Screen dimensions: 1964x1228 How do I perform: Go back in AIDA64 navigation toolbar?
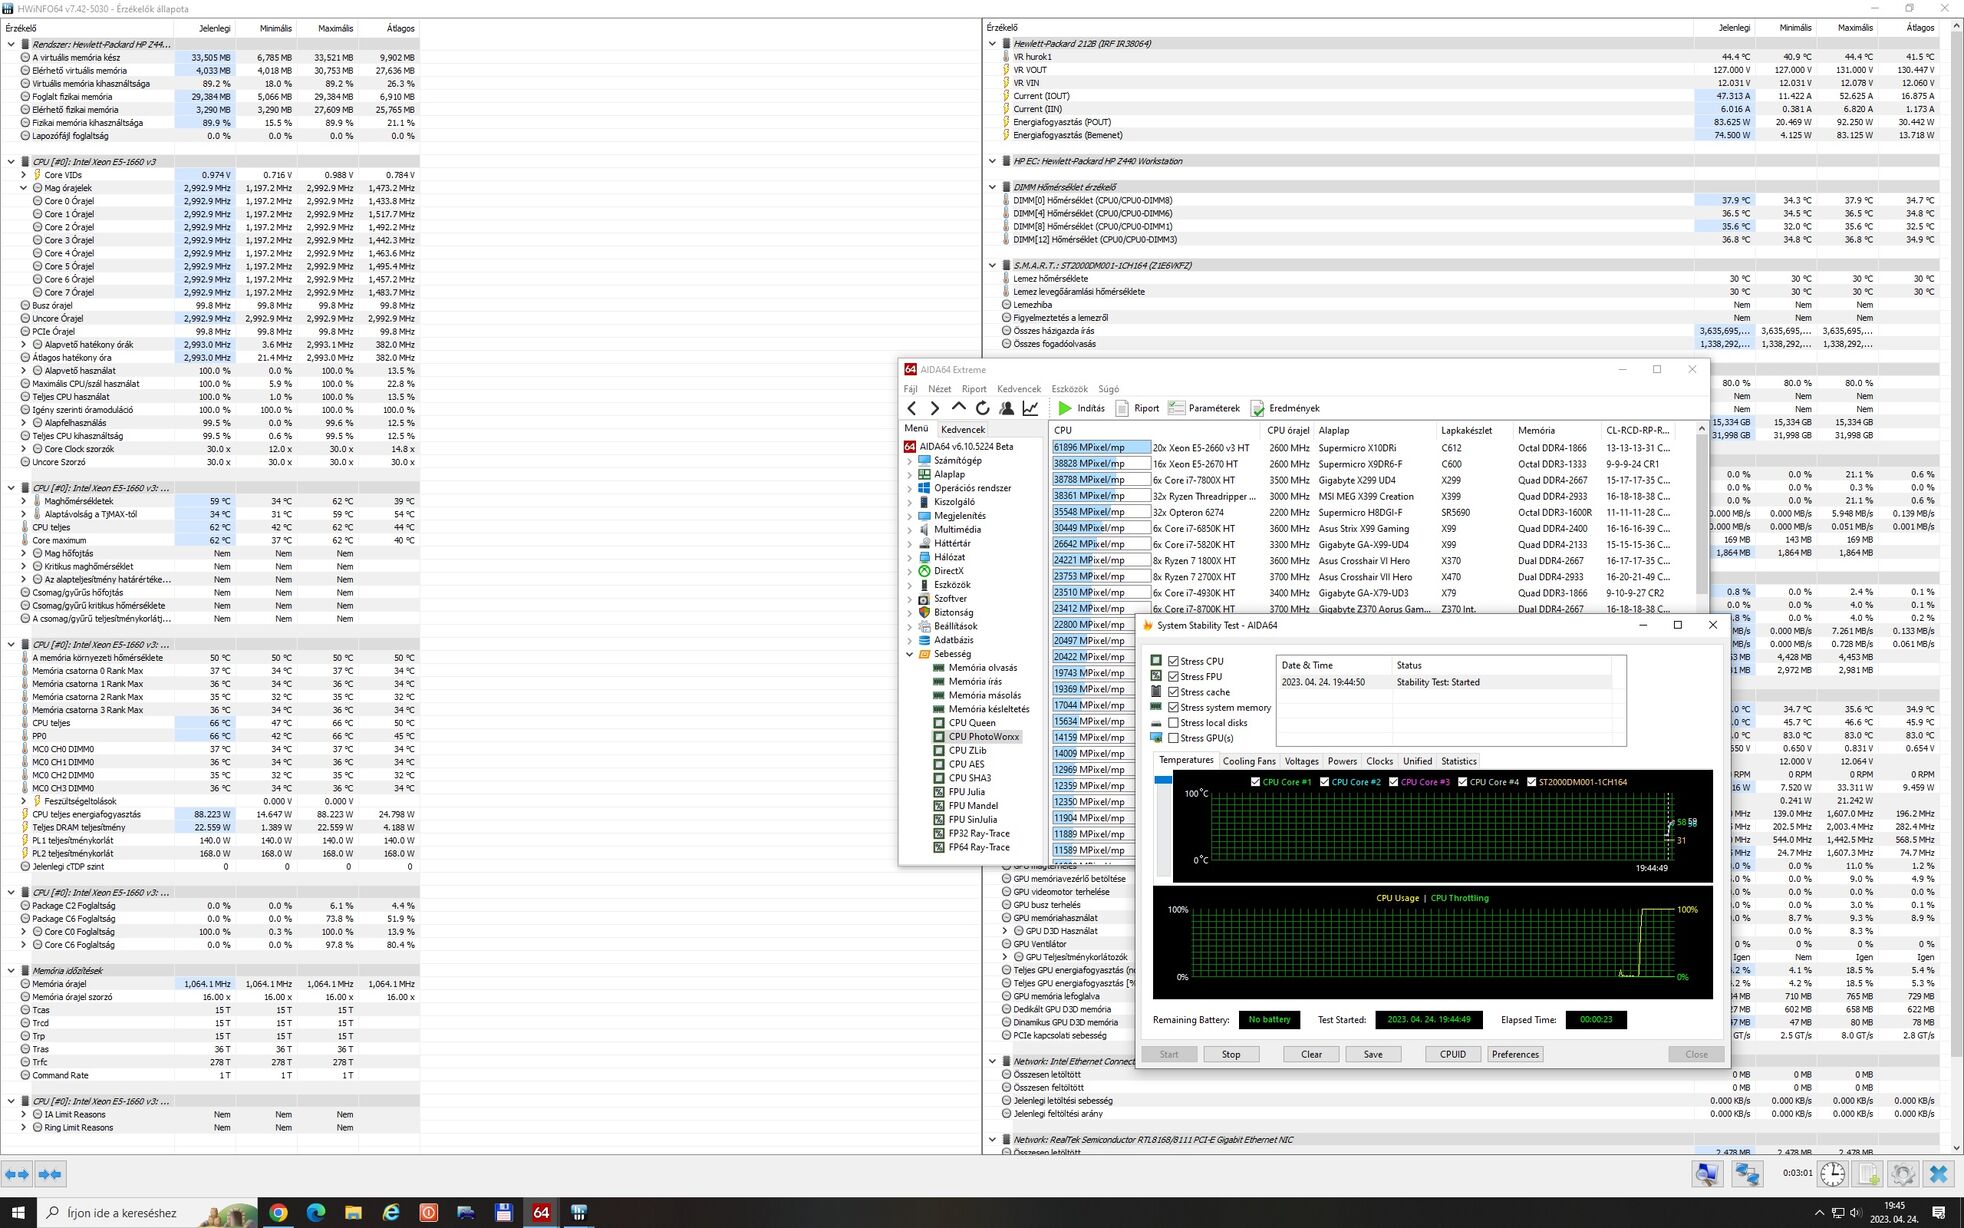(911, 408)
